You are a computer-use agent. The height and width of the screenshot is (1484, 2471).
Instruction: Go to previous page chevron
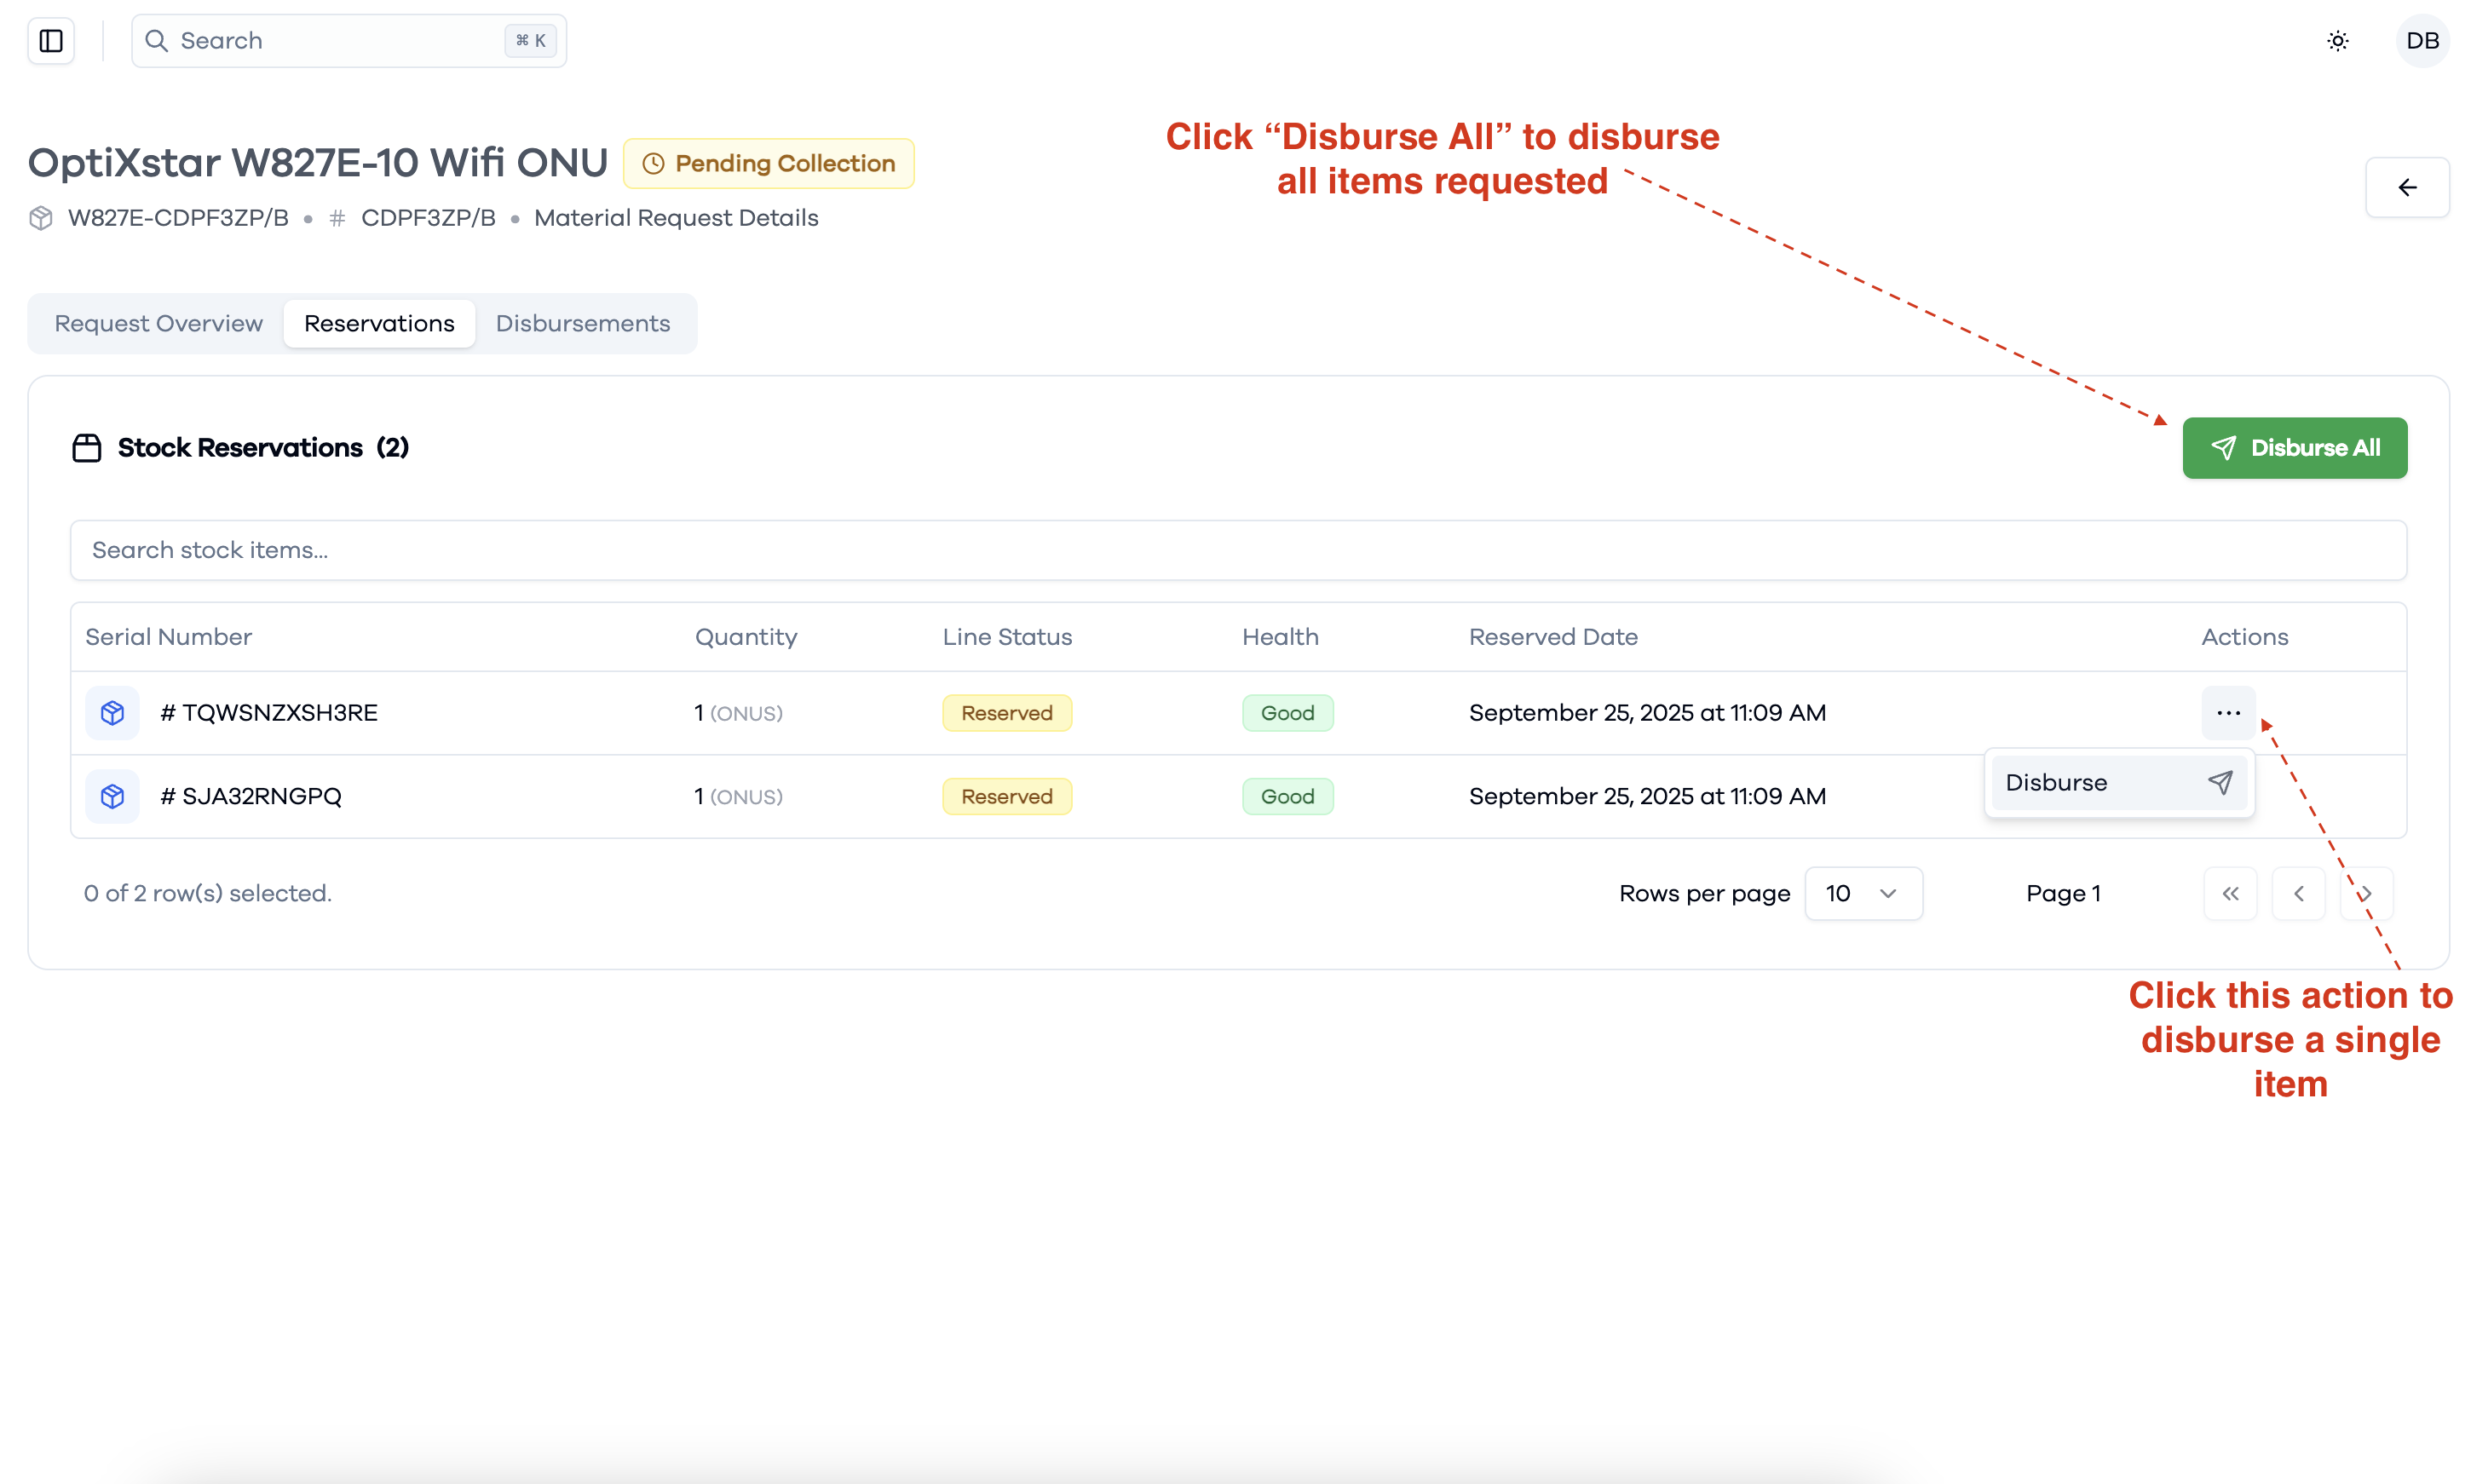pos(2297,893)
